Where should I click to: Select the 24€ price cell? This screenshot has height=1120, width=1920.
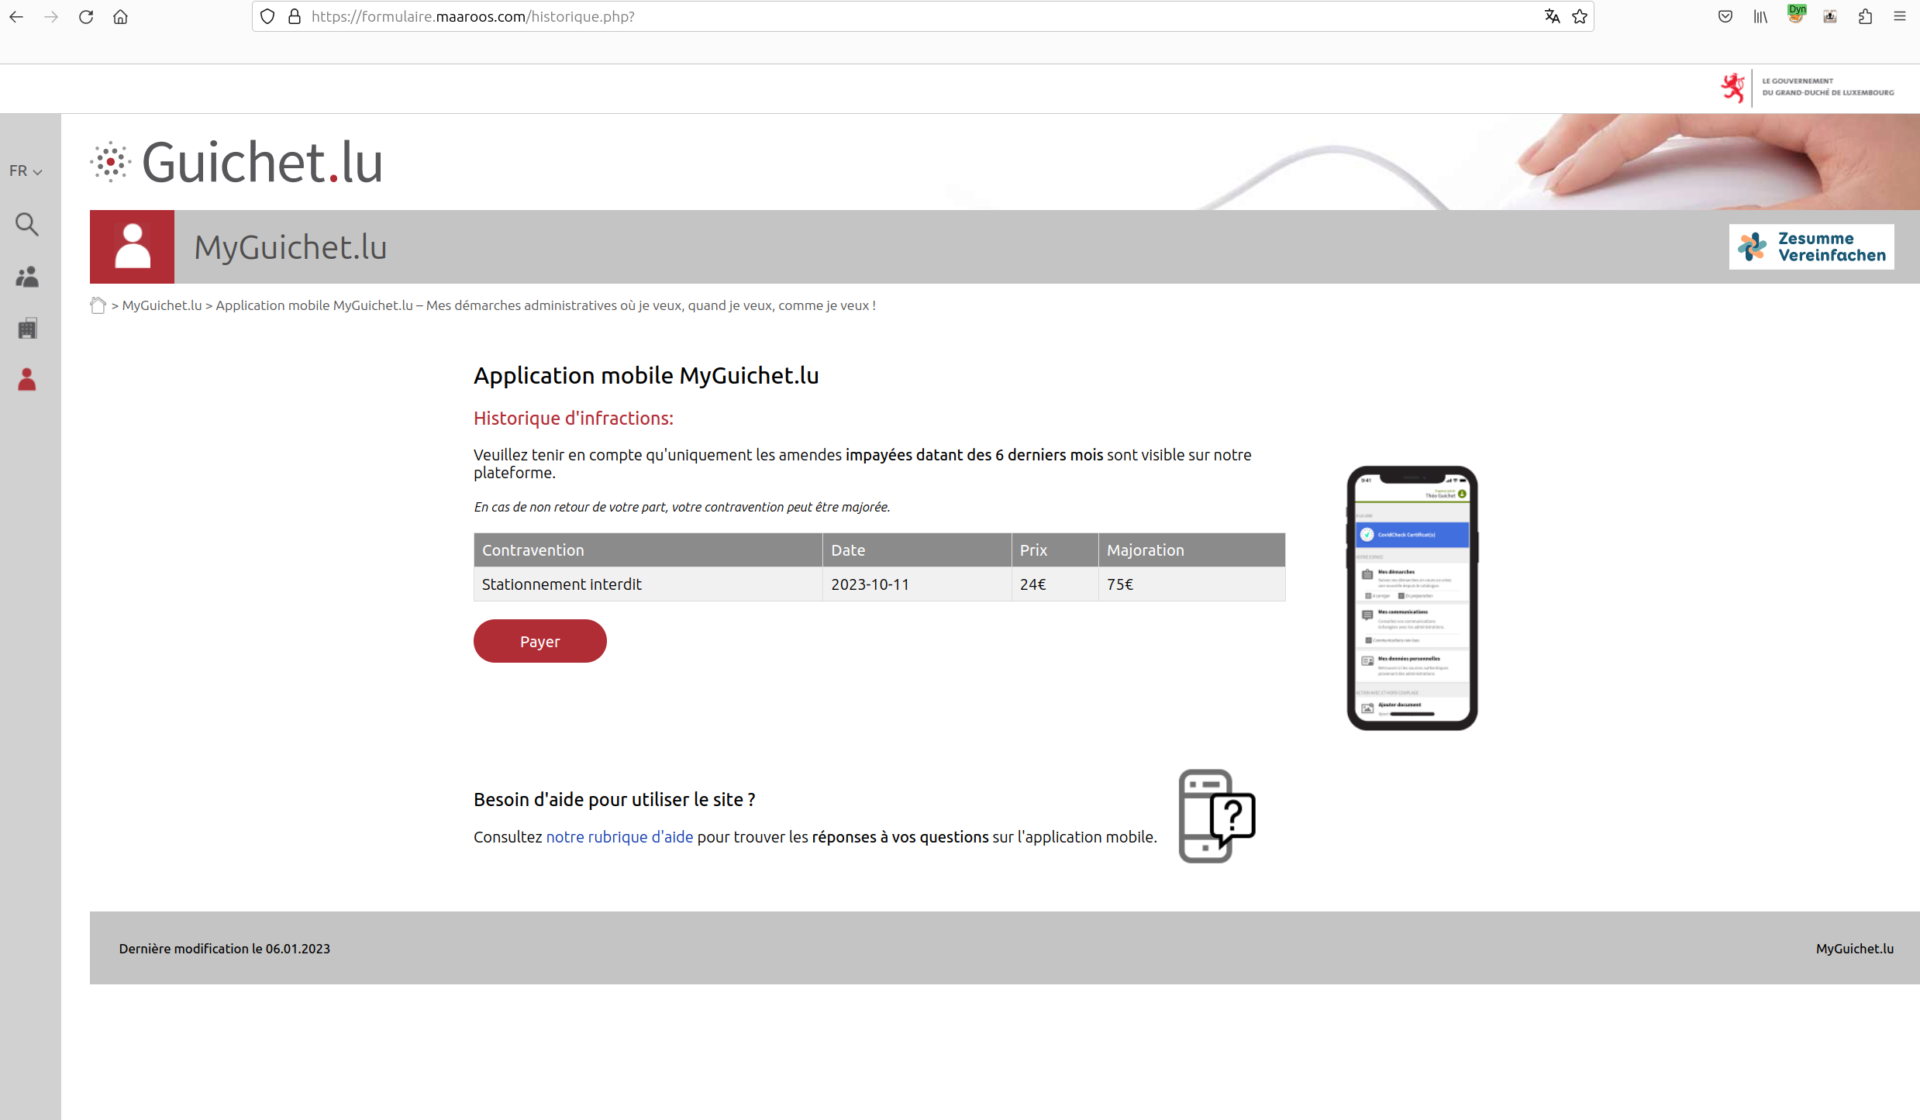pos(1054,584)
